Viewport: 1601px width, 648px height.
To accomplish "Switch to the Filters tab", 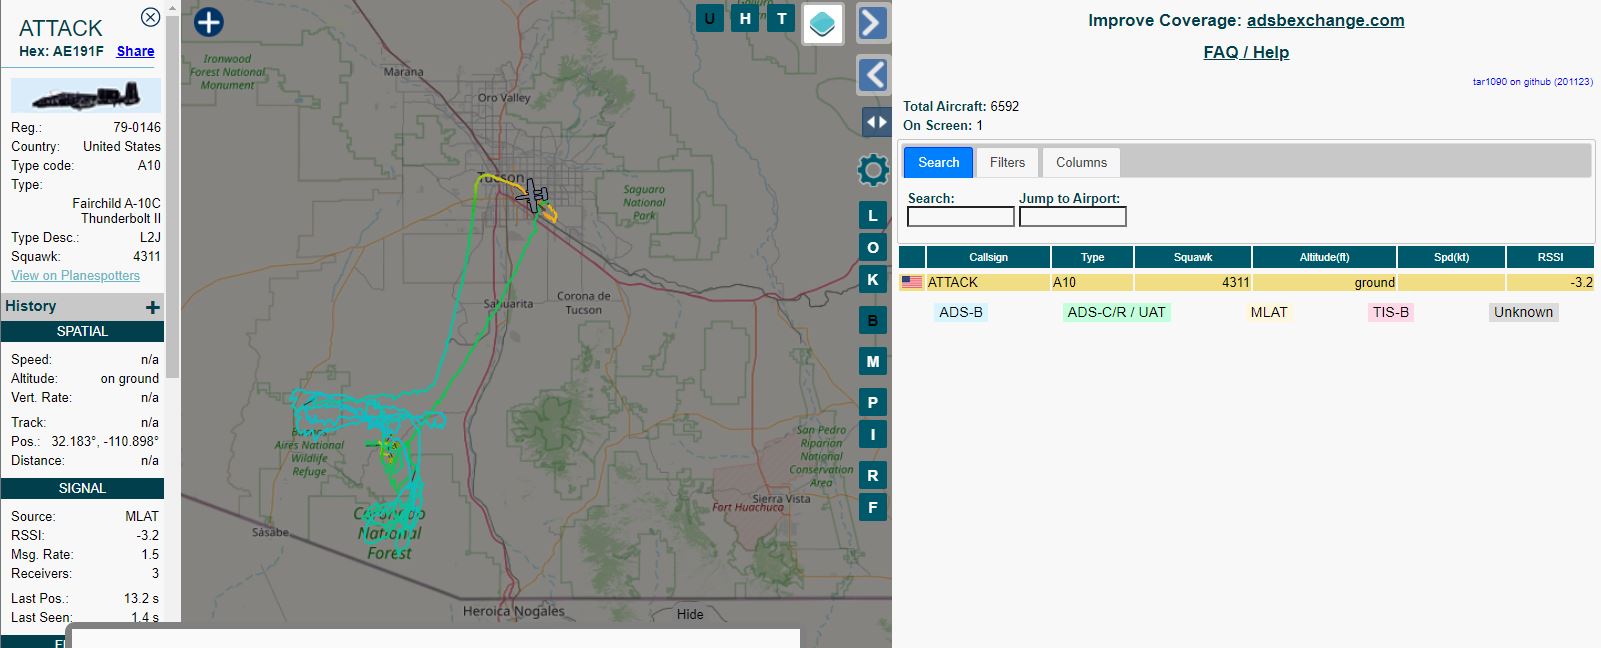I will (1007, 162).
